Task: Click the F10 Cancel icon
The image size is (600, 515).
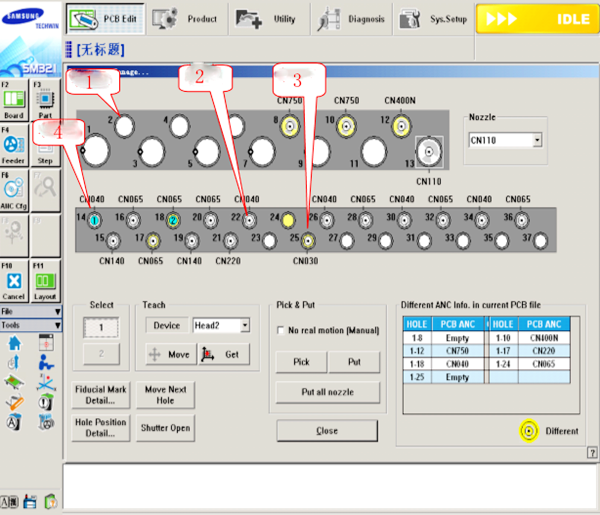Action: coord(14,281)
